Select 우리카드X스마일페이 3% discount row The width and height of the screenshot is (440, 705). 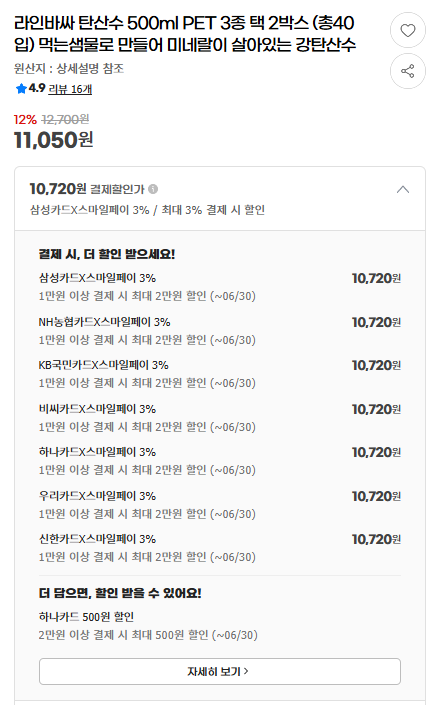220,504
